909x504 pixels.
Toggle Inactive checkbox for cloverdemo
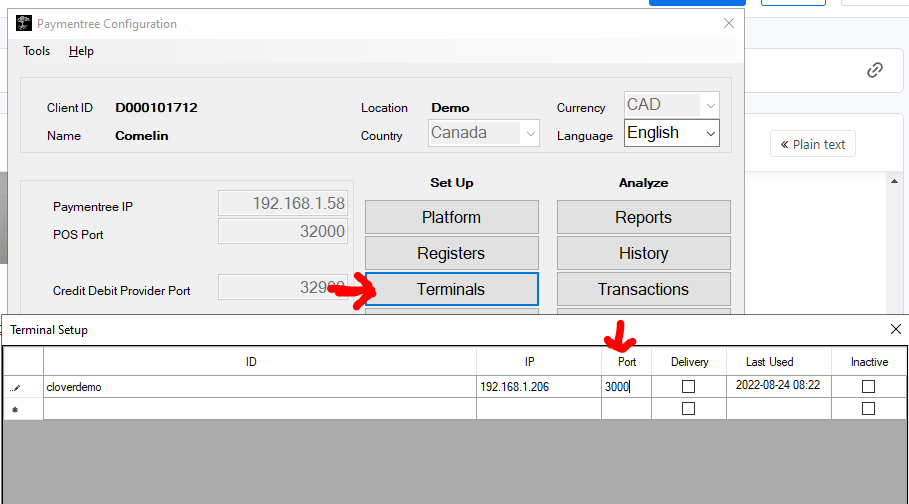(x=868, y=386)
